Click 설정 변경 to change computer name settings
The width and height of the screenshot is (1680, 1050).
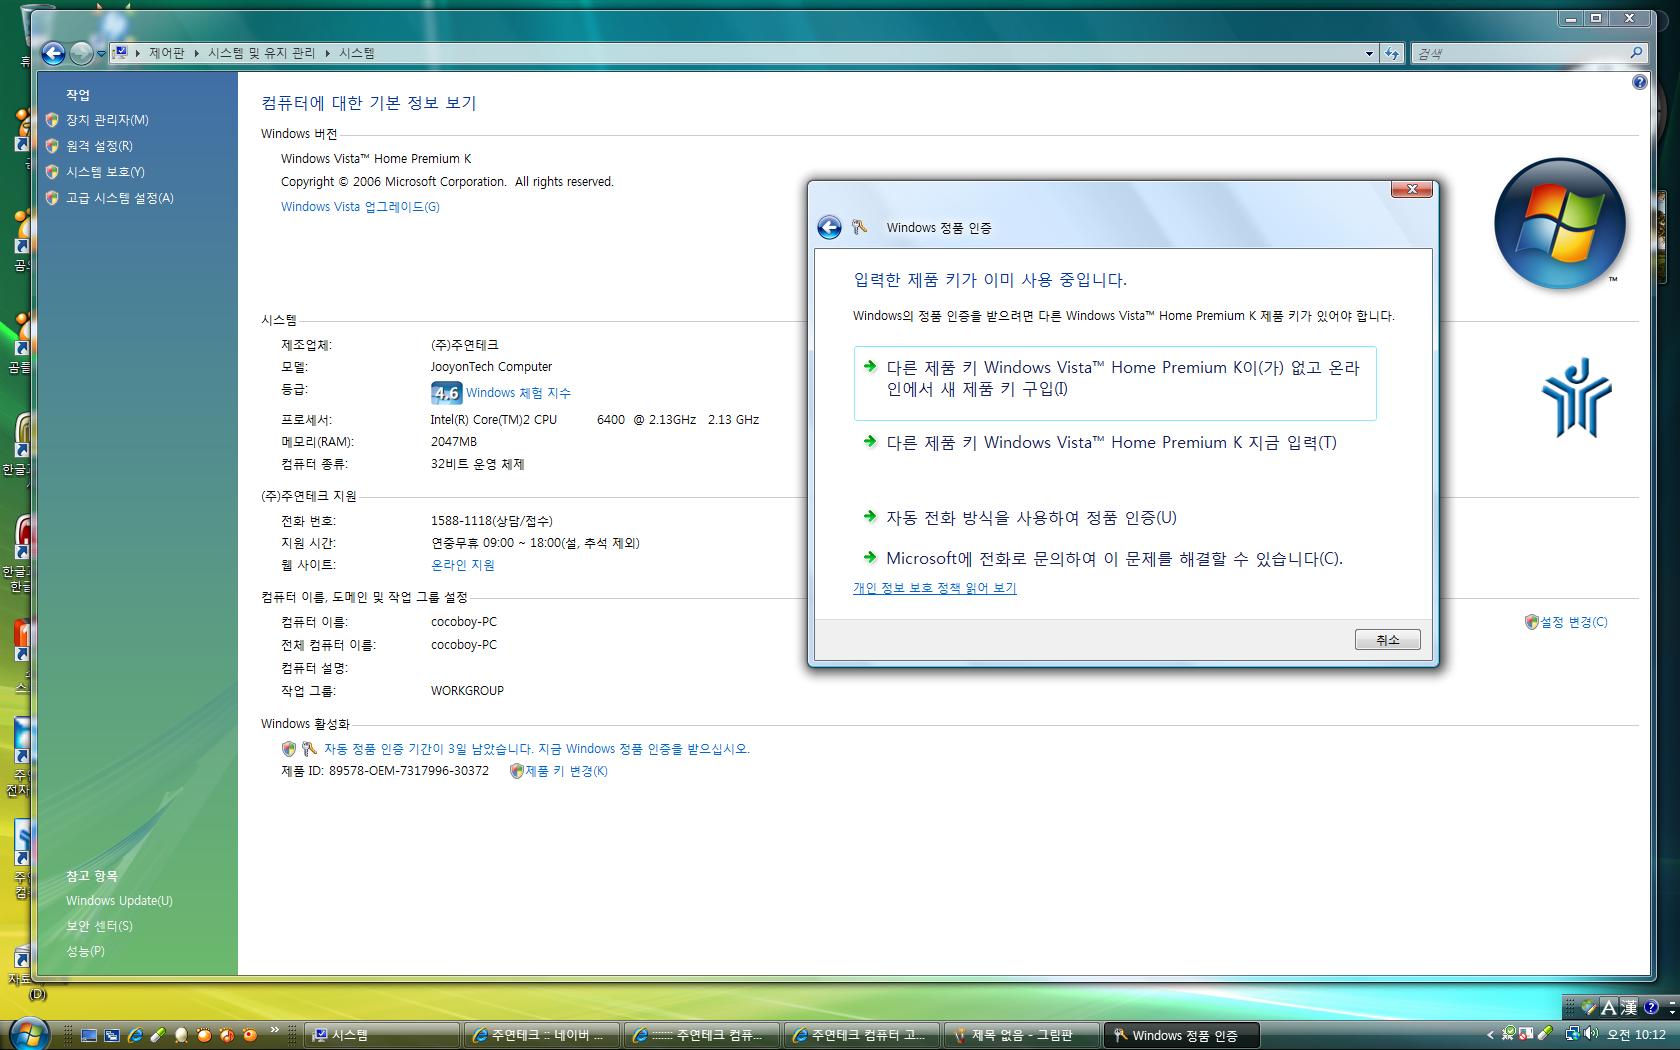point(1574,622)
